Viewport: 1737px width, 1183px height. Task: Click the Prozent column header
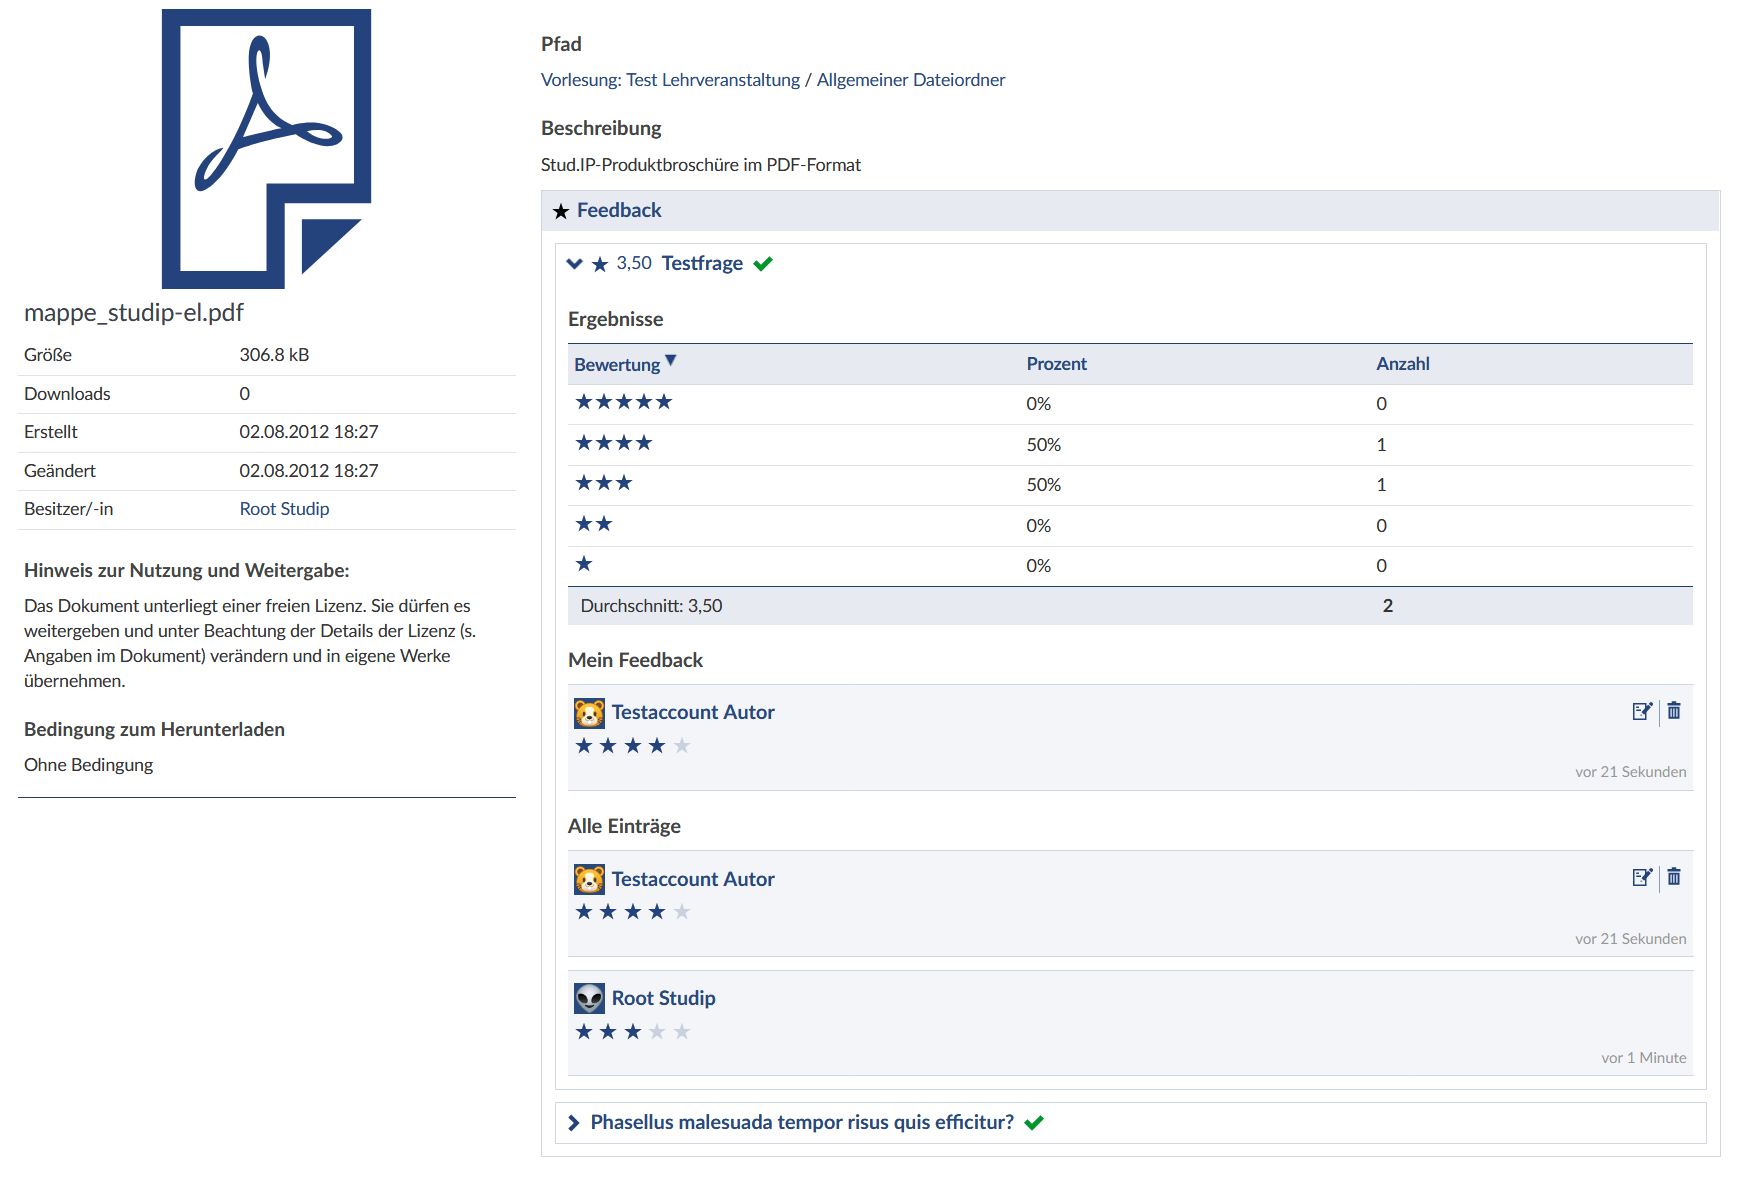point(1056,364)
